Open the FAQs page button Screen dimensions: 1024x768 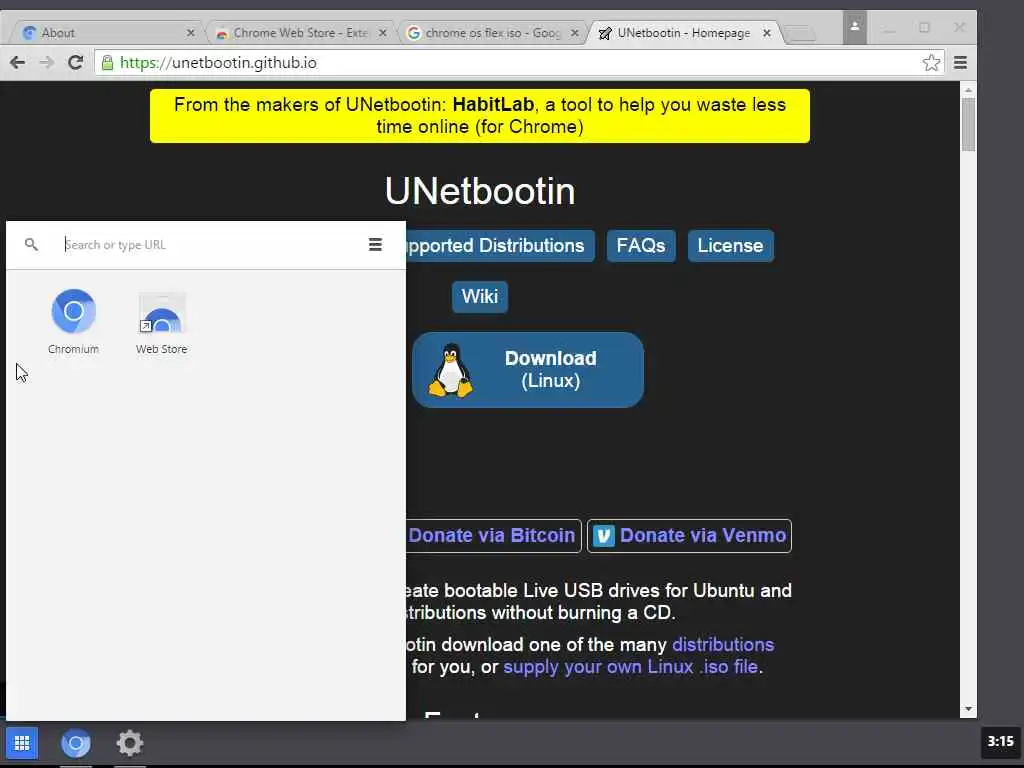[641, 246]
